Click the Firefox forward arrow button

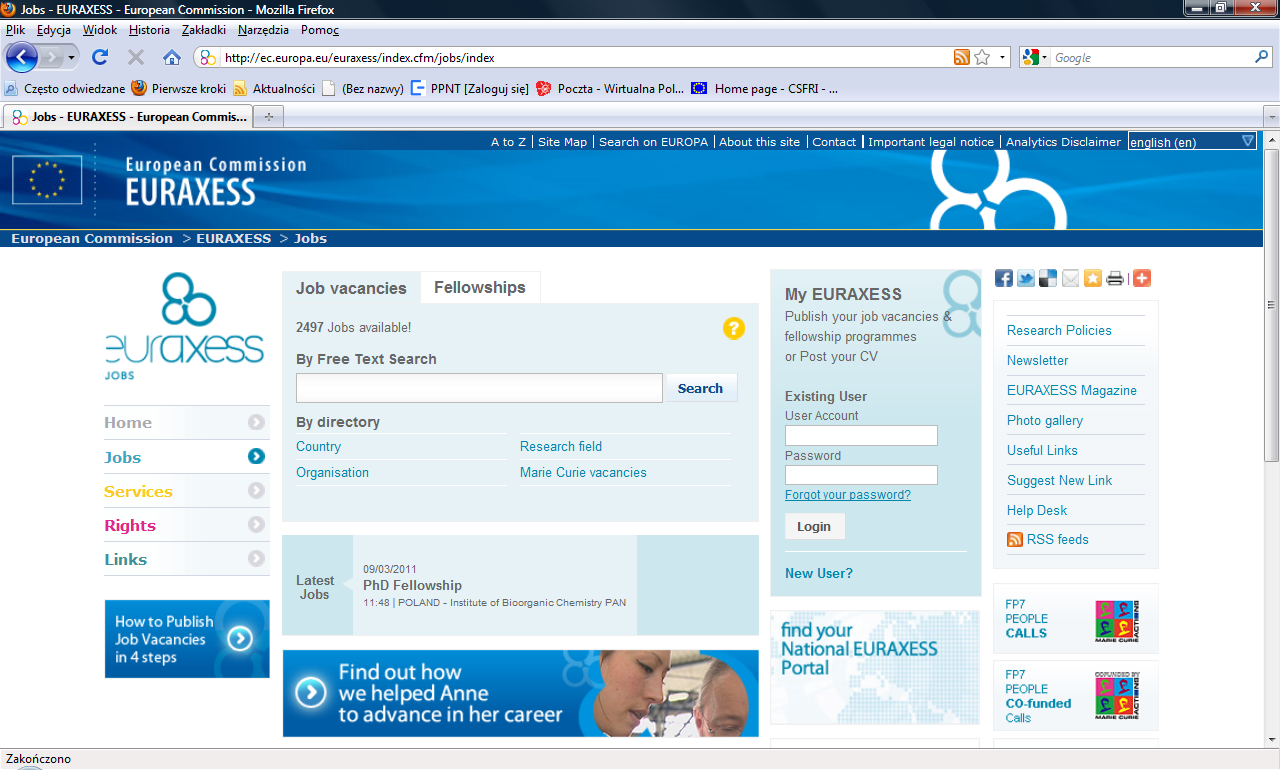point(52,57)
